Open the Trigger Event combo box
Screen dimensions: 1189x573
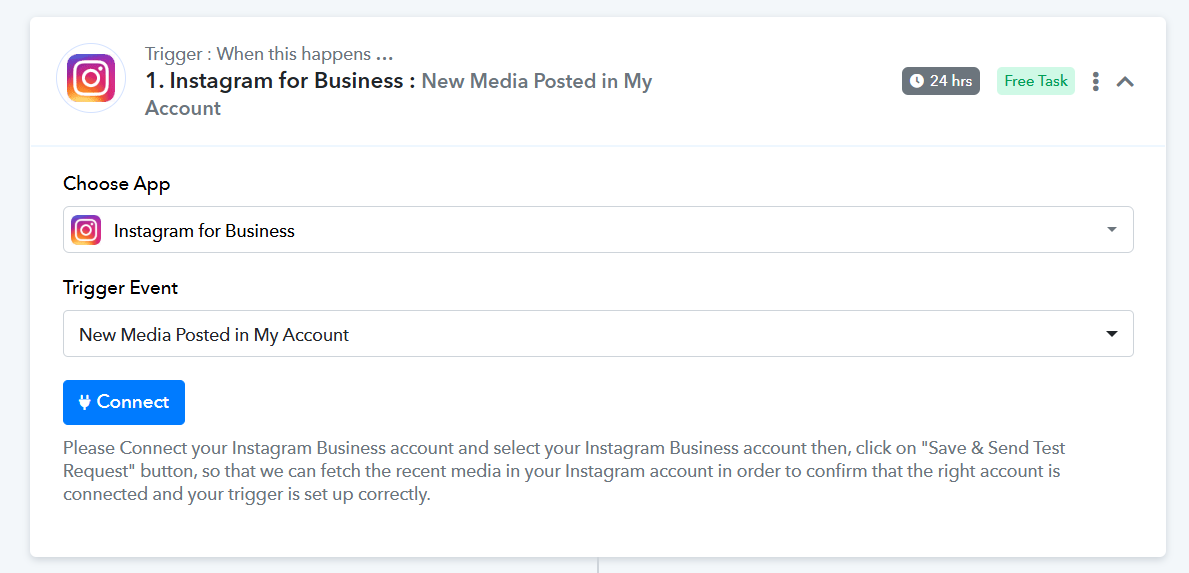click(x=598, y=334)
